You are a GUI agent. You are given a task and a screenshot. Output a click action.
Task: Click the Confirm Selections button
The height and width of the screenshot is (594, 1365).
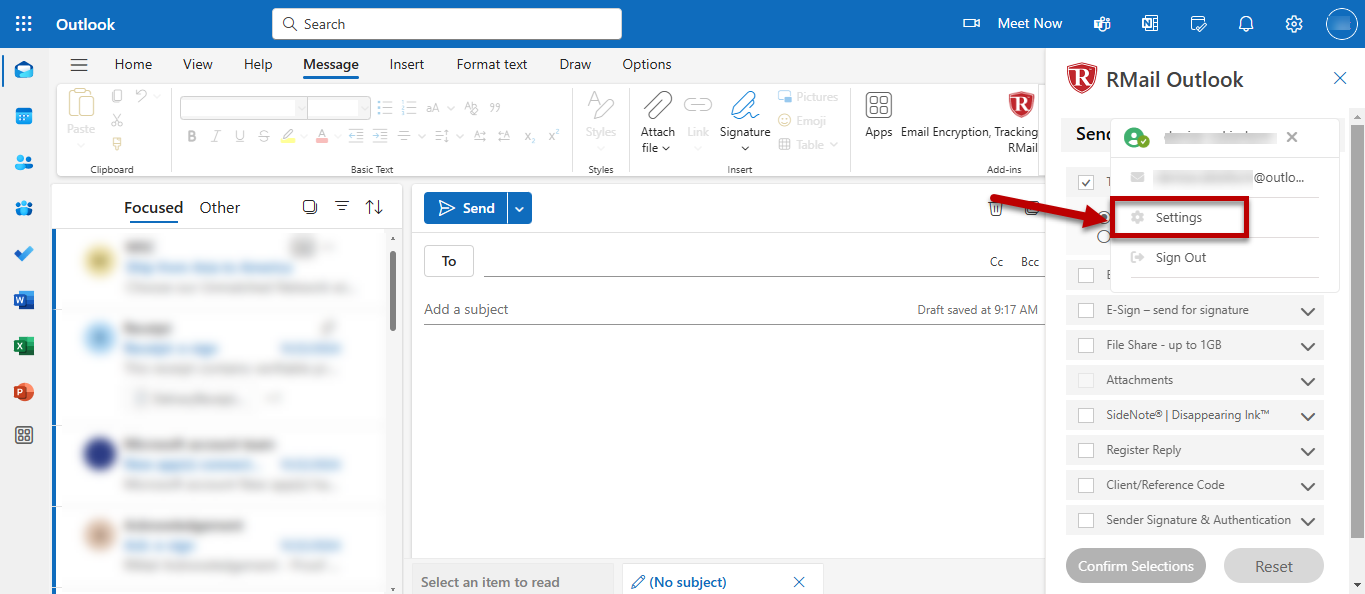(x=1135, y=566)
